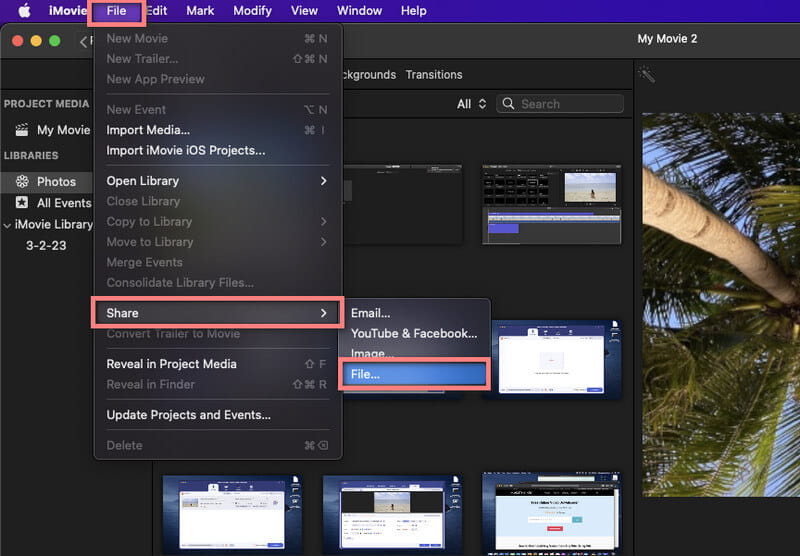Viewport: 800px width, 556px height.
Task: Open the Mark menu
Action: pos(200,11)
